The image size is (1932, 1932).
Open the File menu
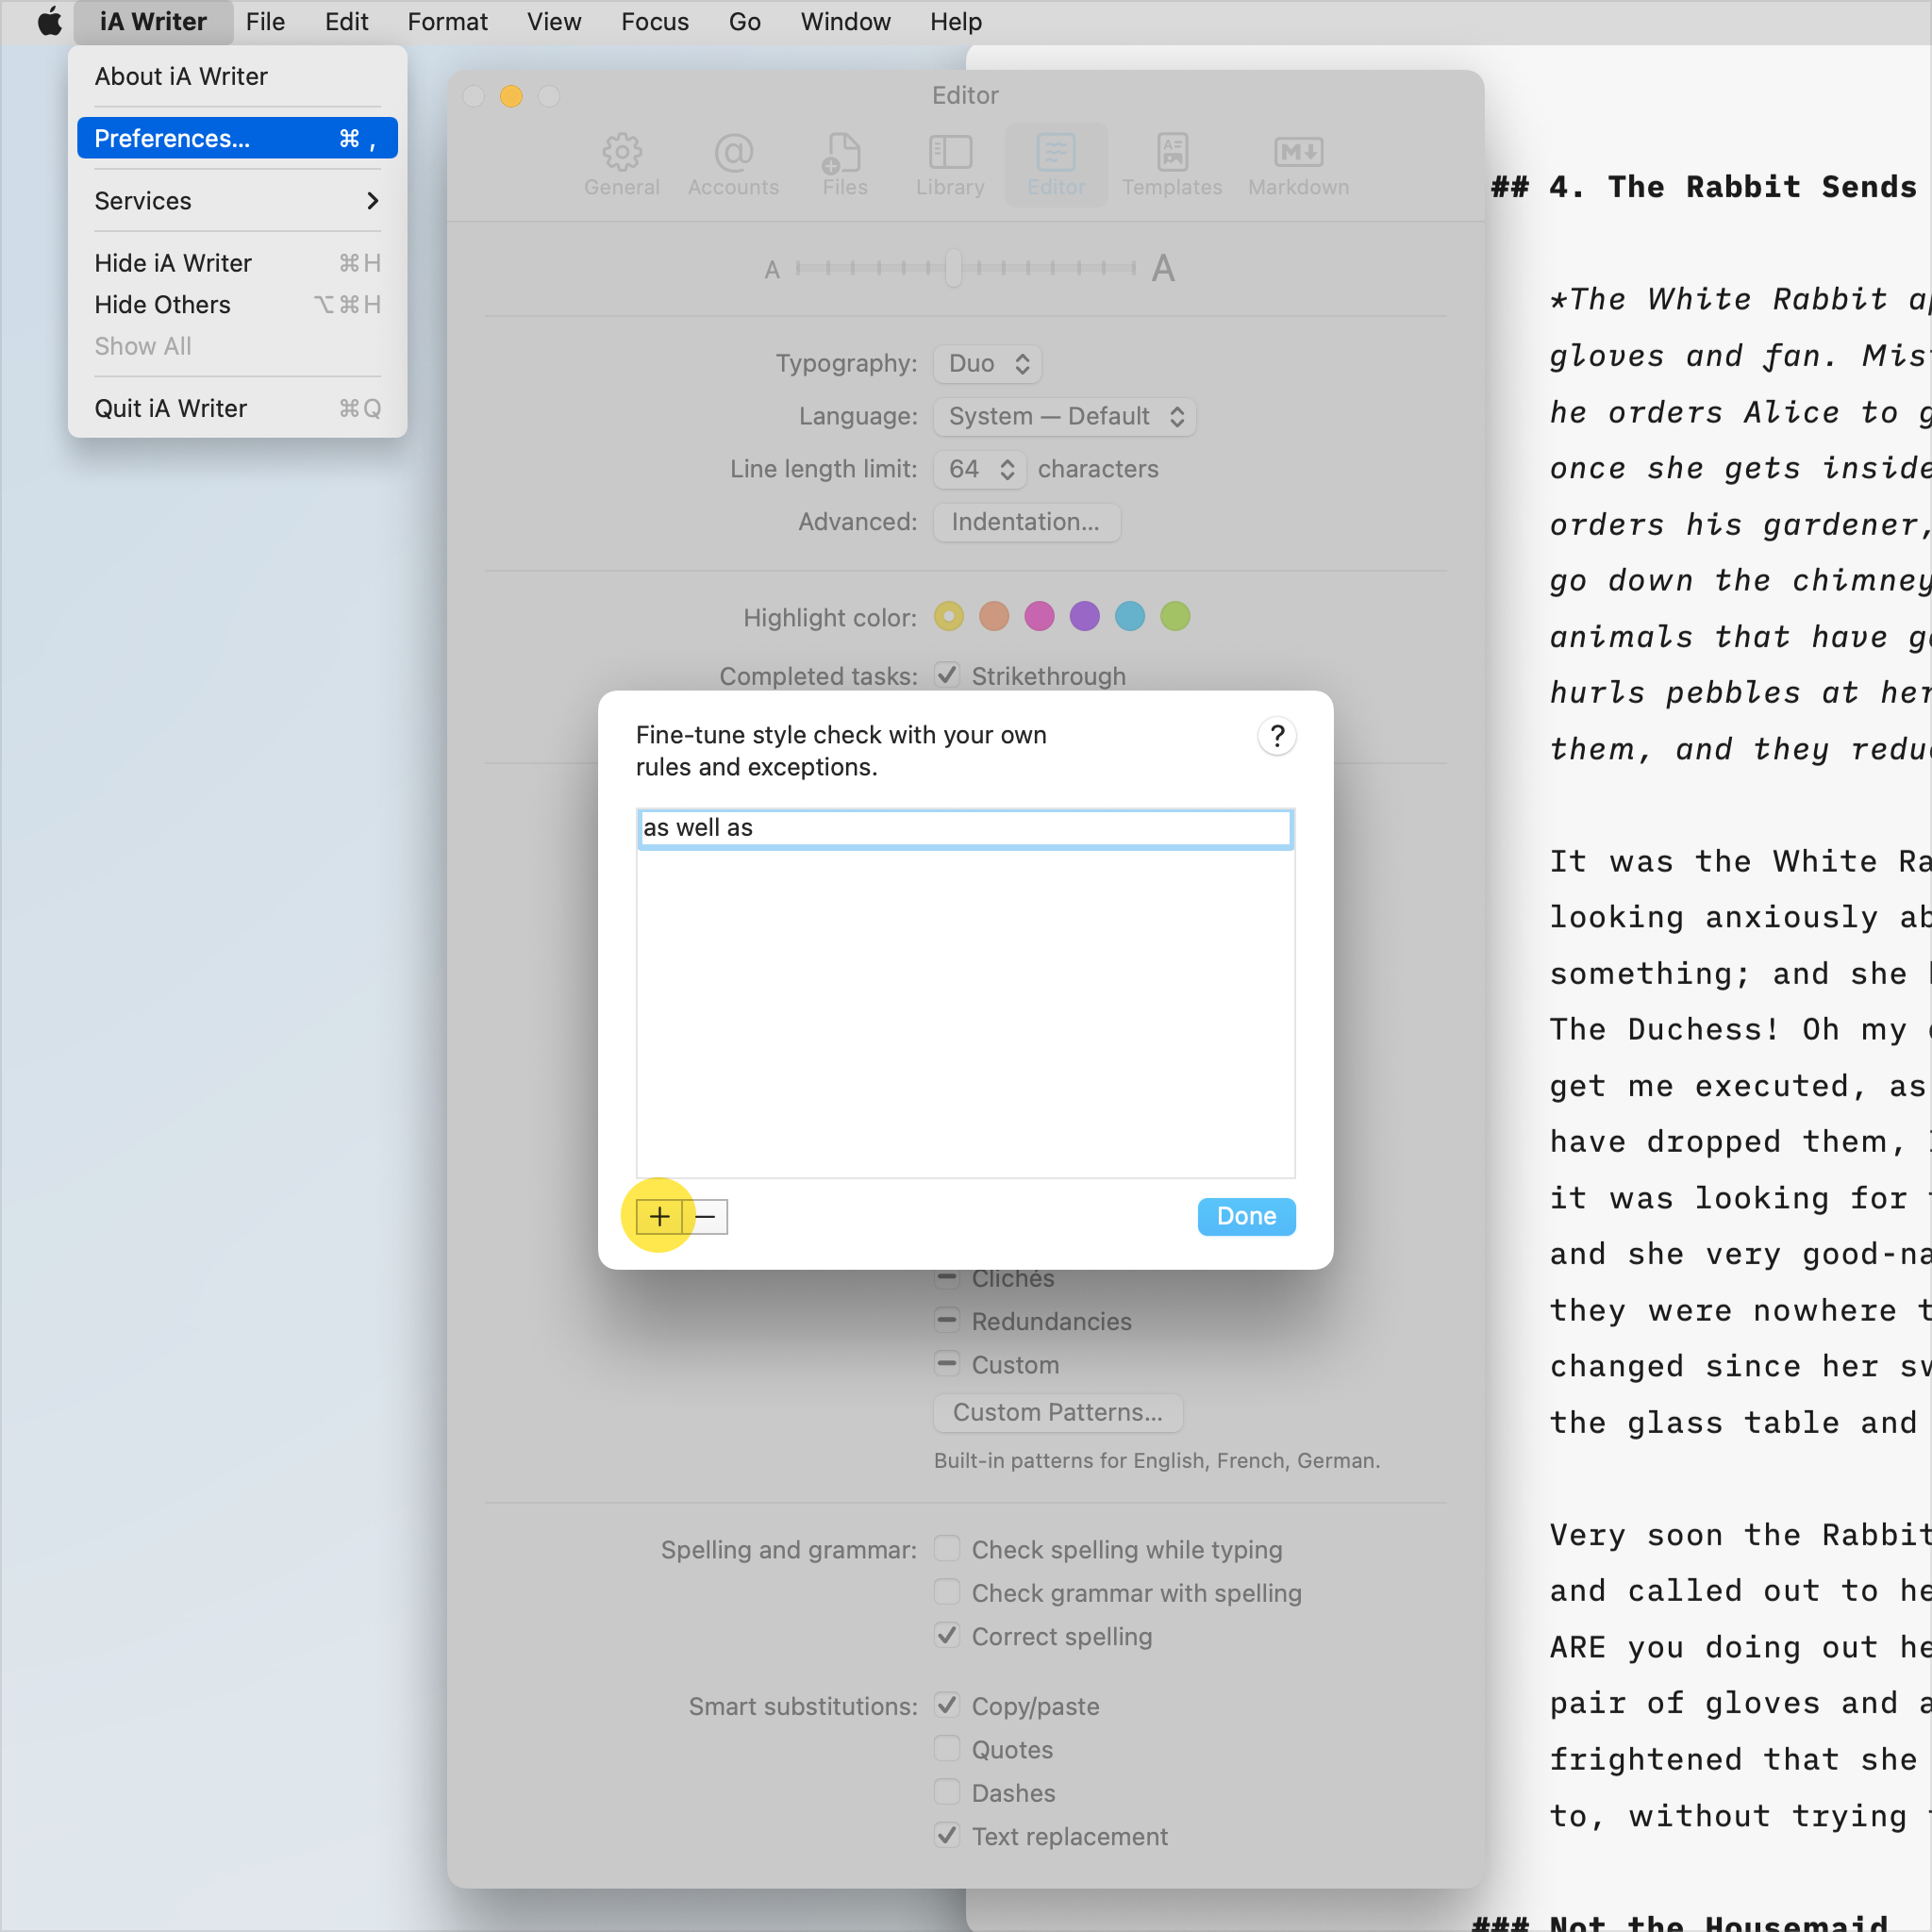click(265, 22)
